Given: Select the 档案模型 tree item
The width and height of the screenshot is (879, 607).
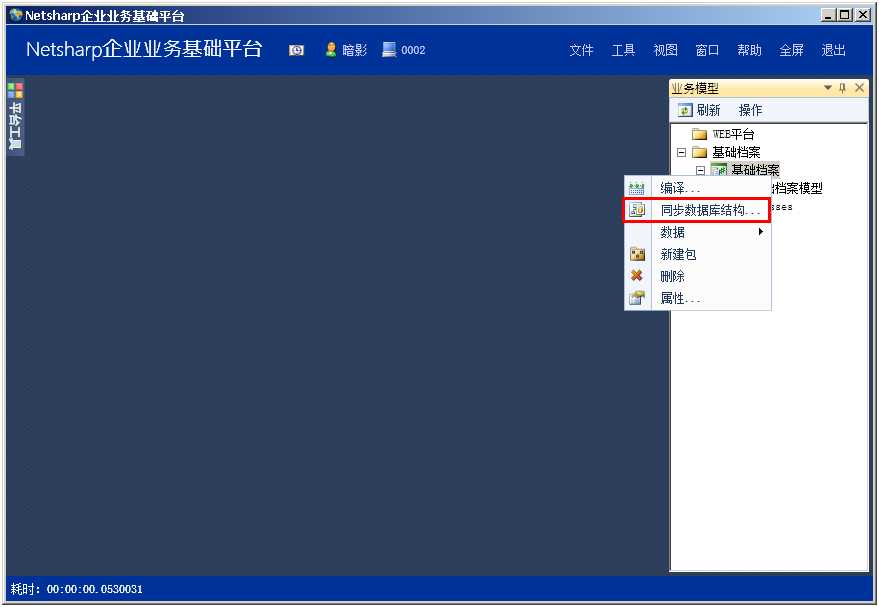Looking at the screenshot, I should click(x=797, y=188).
